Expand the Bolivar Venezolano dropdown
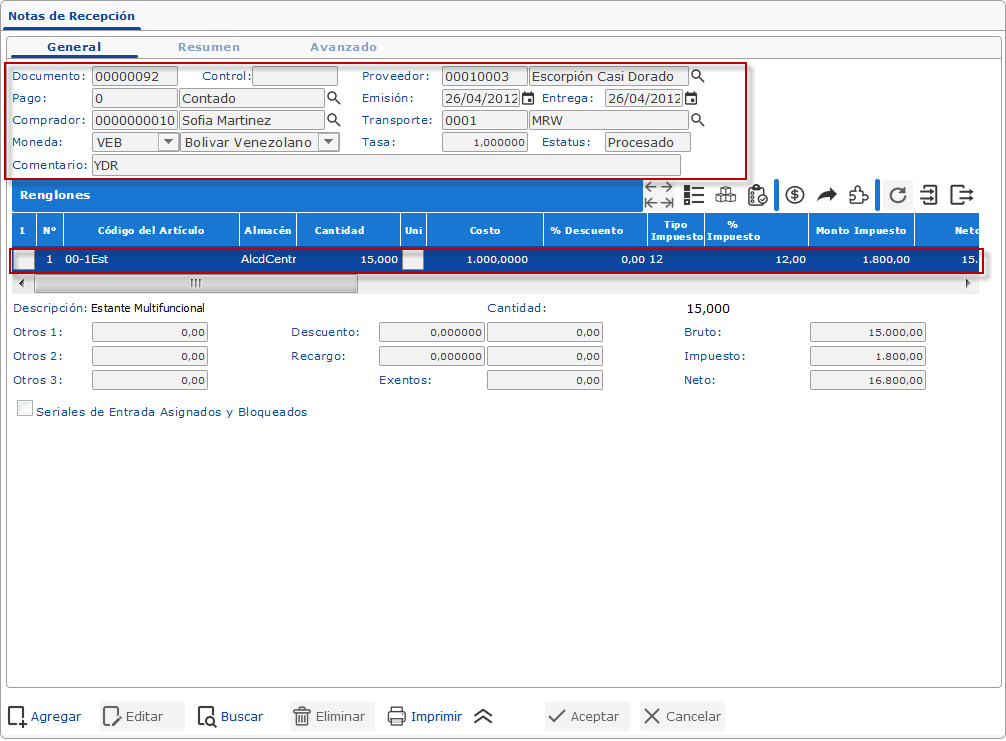Viewport: 1006px width, 741px height. coord(327,142)
